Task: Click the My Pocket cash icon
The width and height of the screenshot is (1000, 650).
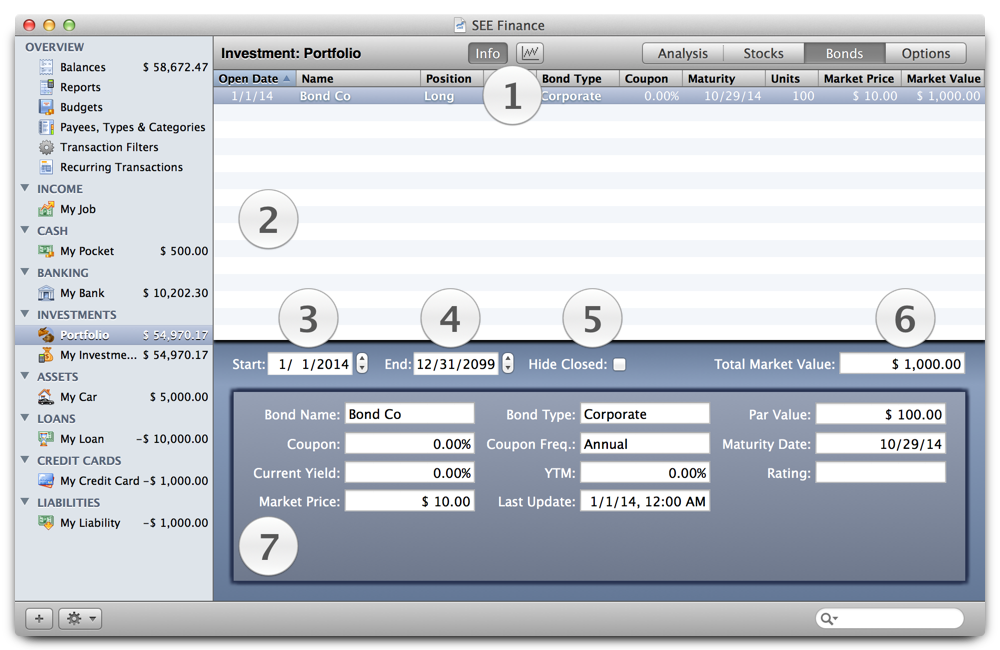Action: click(46, 251)
